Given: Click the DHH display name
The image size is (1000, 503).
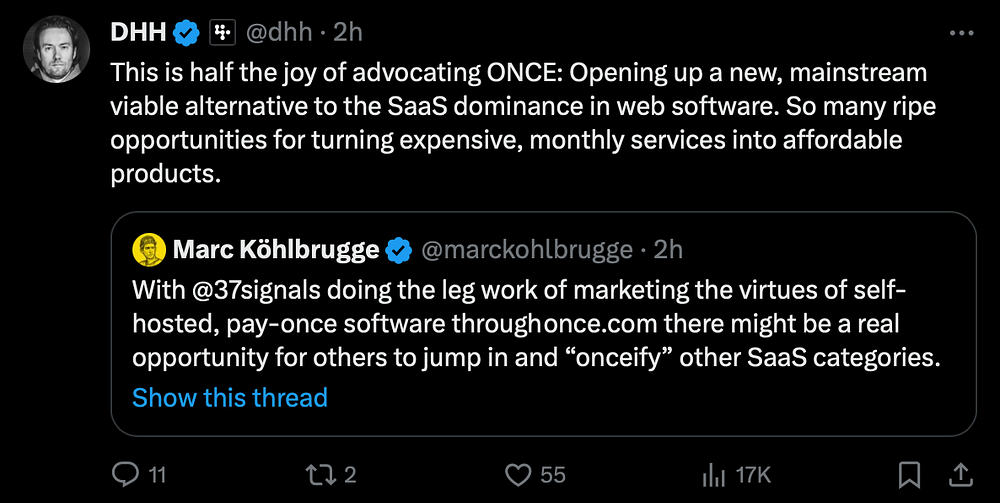Looking at the screenshot, I should (x=138, y=33).
